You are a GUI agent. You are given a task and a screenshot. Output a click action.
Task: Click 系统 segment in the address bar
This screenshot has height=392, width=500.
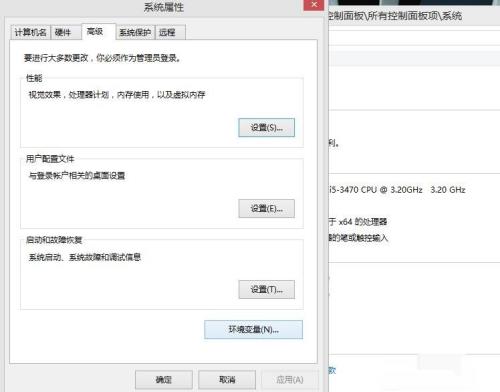point(452,16)
